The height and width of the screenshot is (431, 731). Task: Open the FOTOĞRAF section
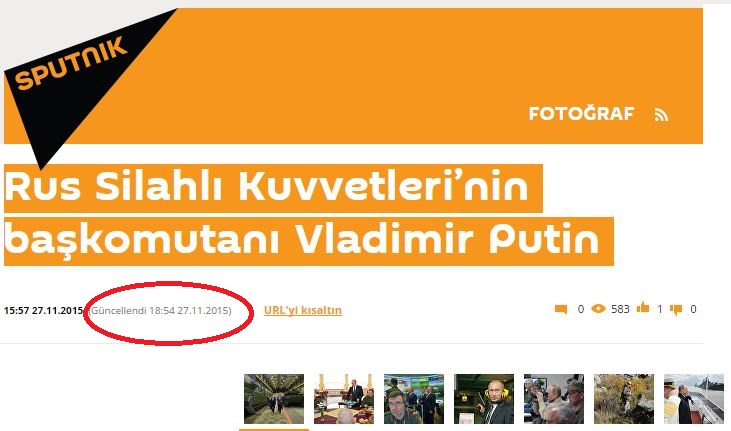tap(581, 113)
